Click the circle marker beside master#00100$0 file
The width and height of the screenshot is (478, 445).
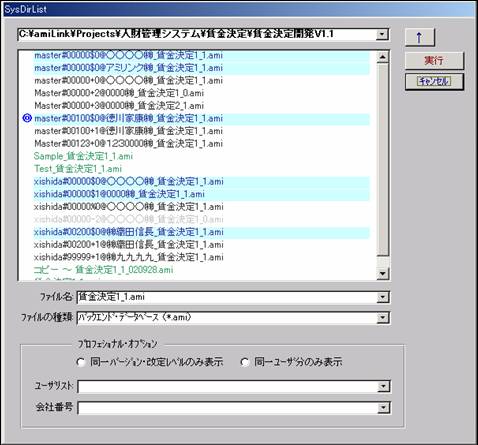click(27, 118)
